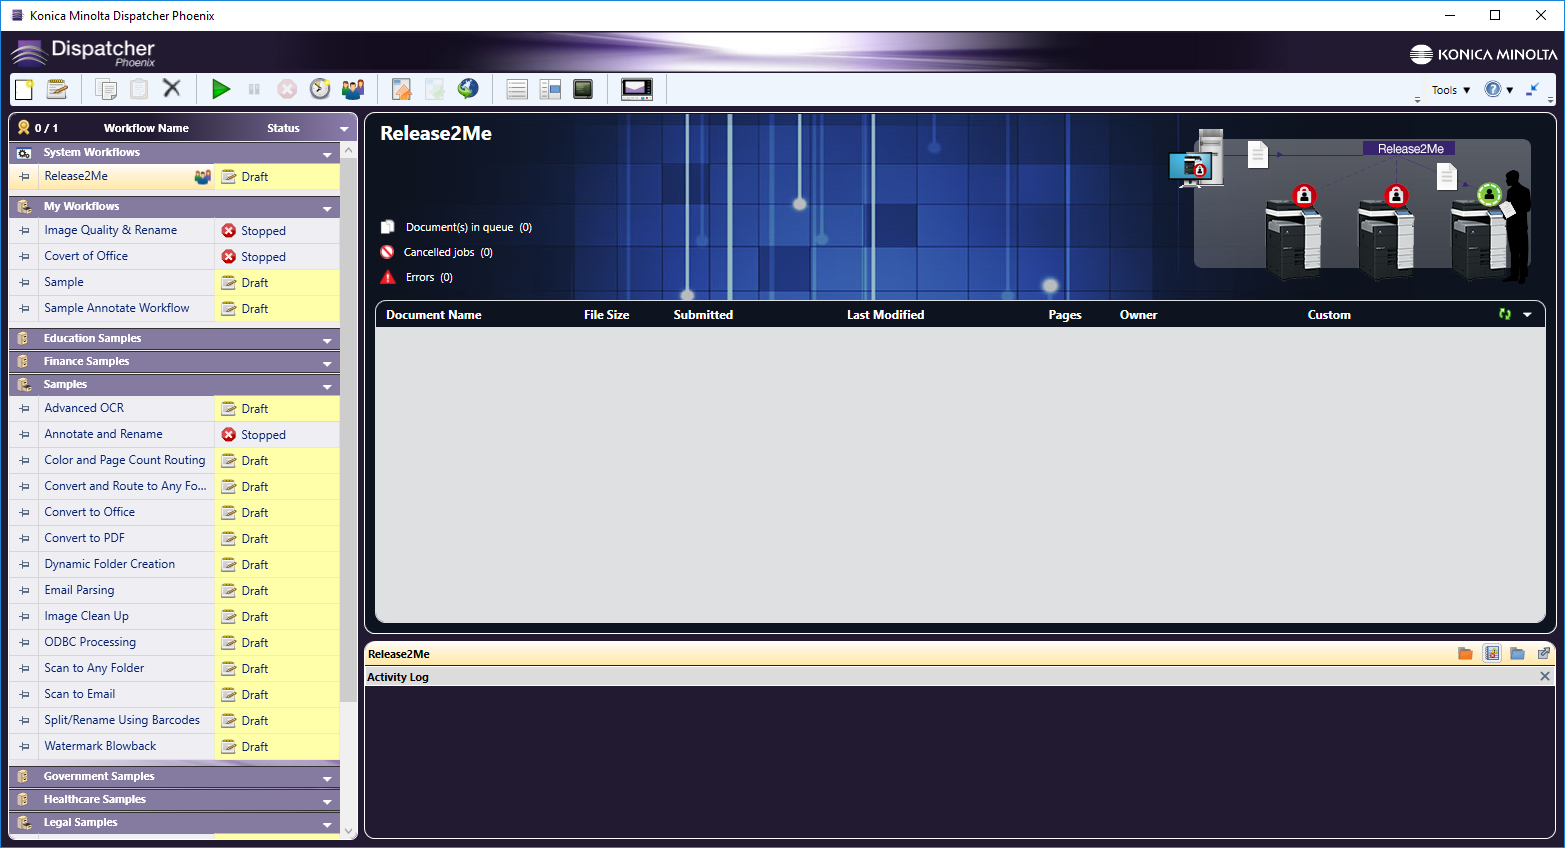Open the Tools dropdown menu
This screenshot has height=848, width=1565.
[1451, 90]
